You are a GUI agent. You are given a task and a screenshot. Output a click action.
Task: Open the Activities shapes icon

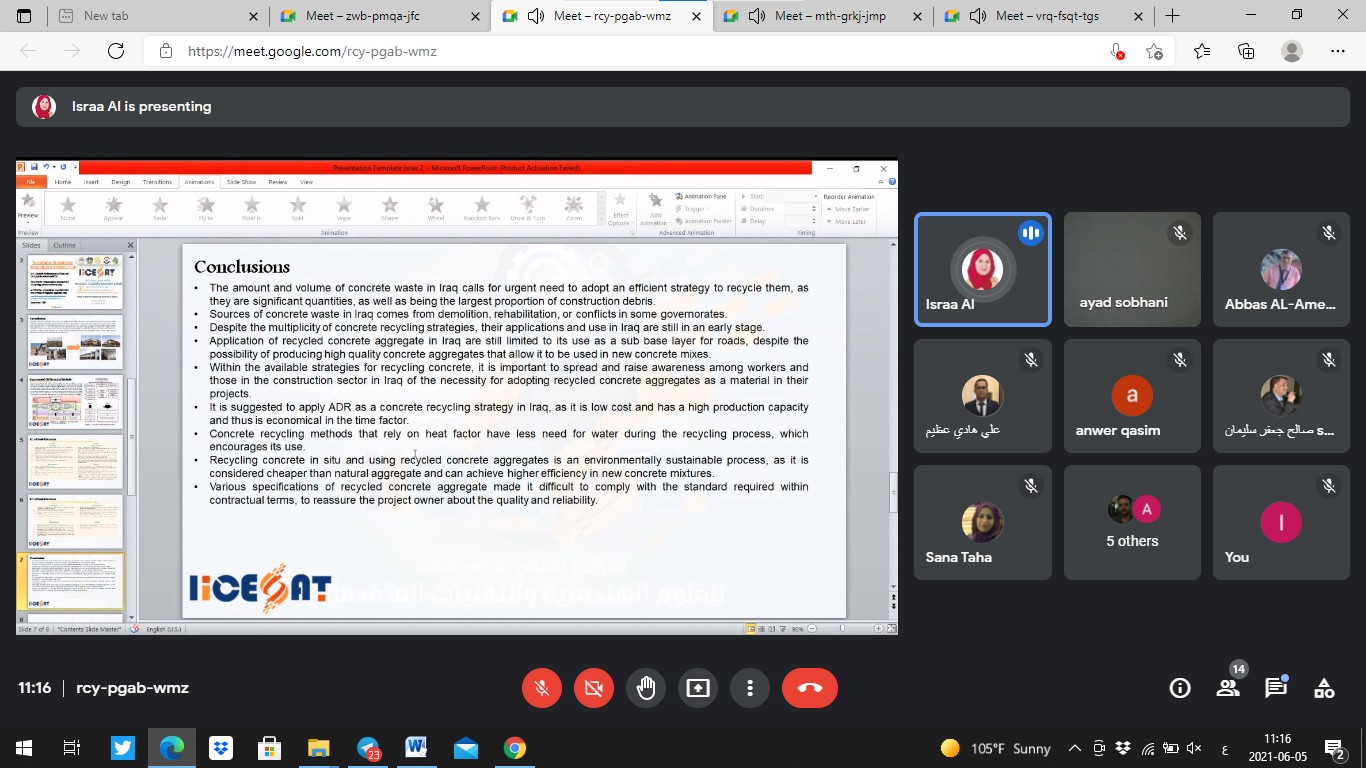pyautogui.click(x=1324, y=688)
